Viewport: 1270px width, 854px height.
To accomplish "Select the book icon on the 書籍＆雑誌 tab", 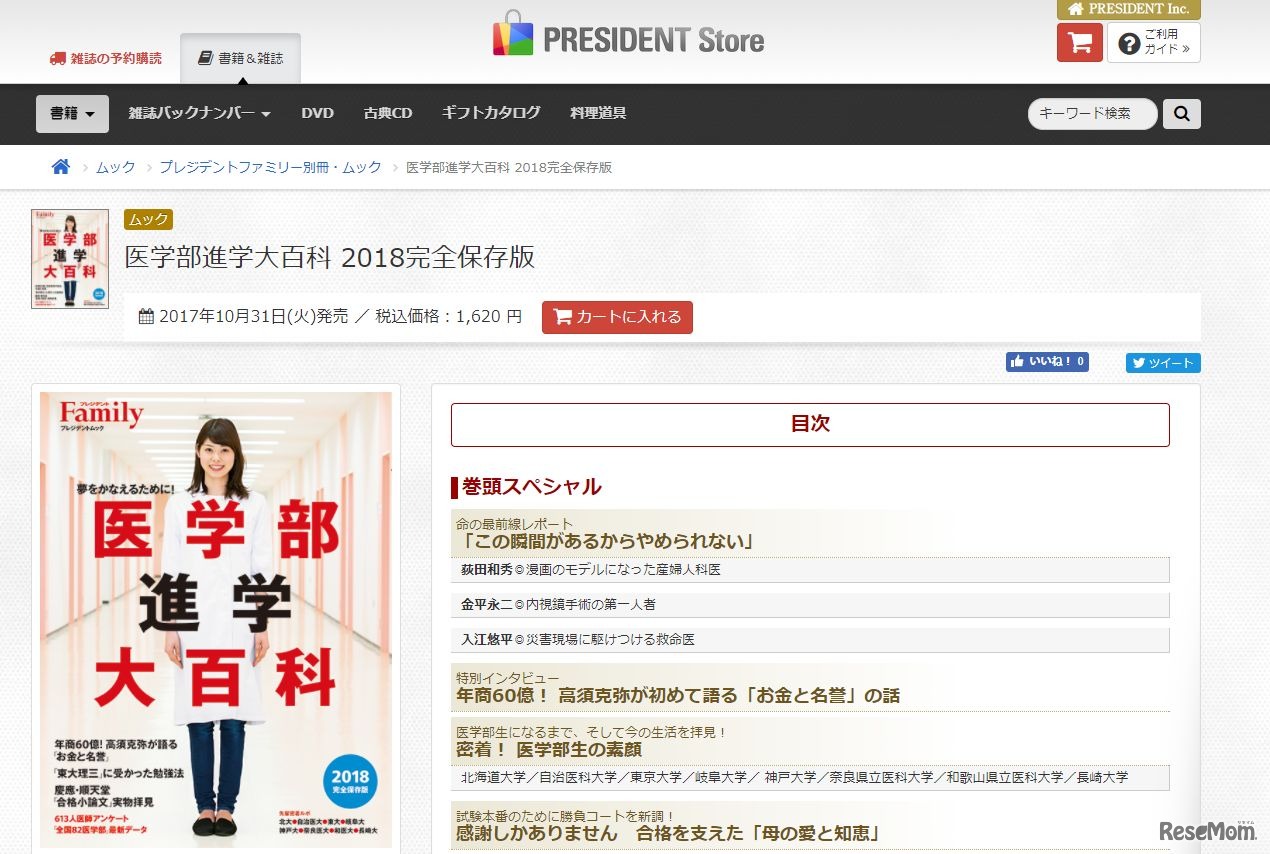I will click(207, 56).
